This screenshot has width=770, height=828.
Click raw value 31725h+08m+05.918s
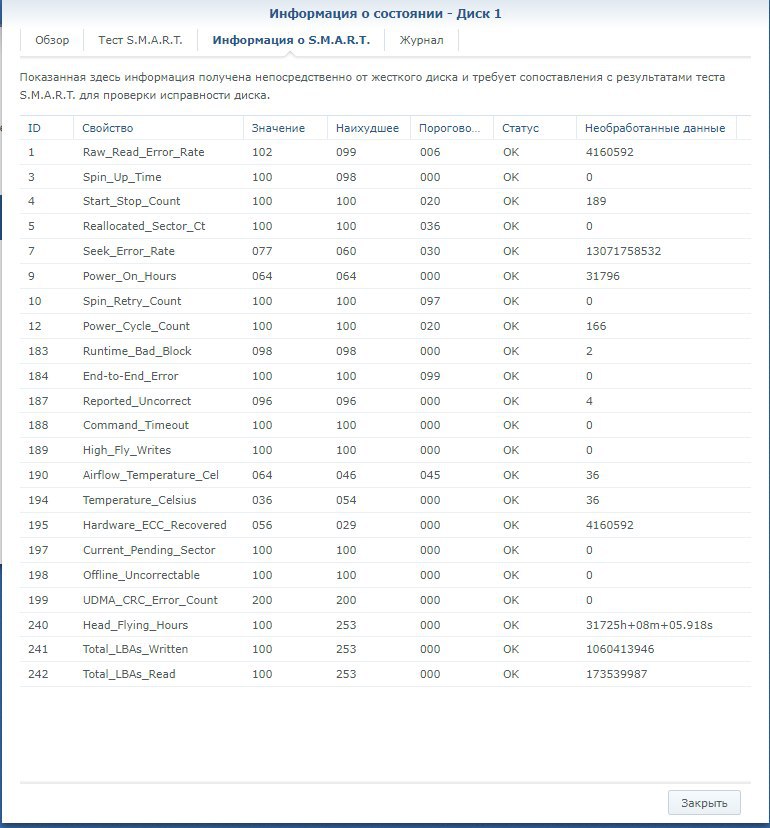pos(649,625)
